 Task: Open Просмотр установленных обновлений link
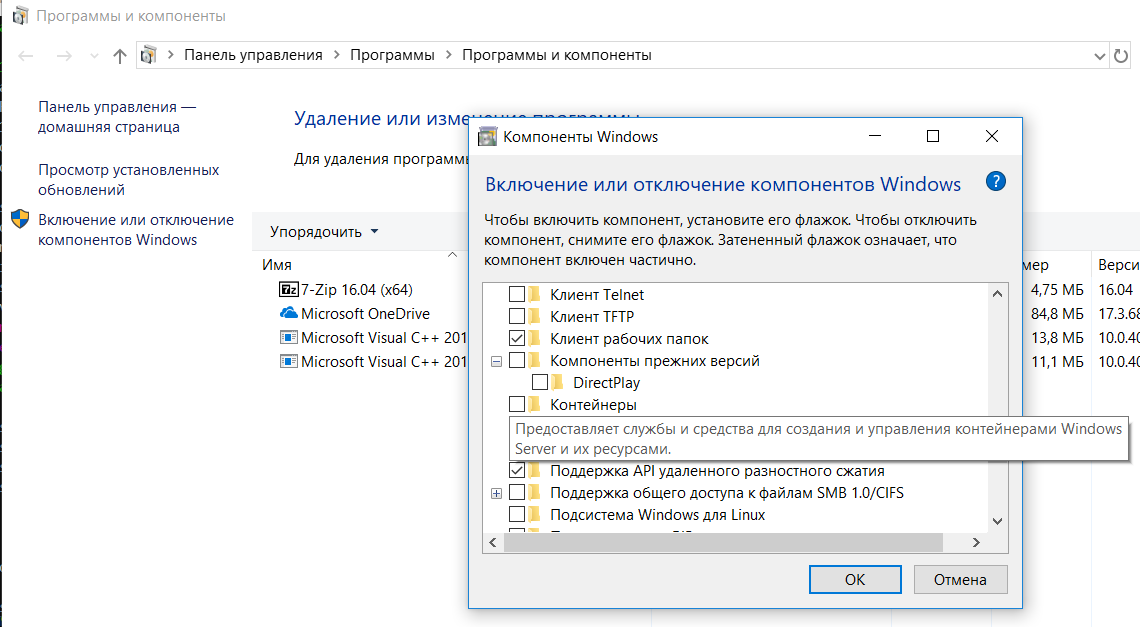128,180
